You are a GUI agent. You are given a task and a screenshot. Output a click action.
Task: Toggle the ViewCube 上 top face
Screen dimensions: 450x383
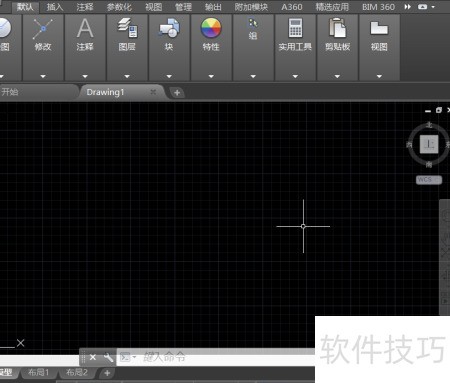pyautogui.click(x=429, y=144)
